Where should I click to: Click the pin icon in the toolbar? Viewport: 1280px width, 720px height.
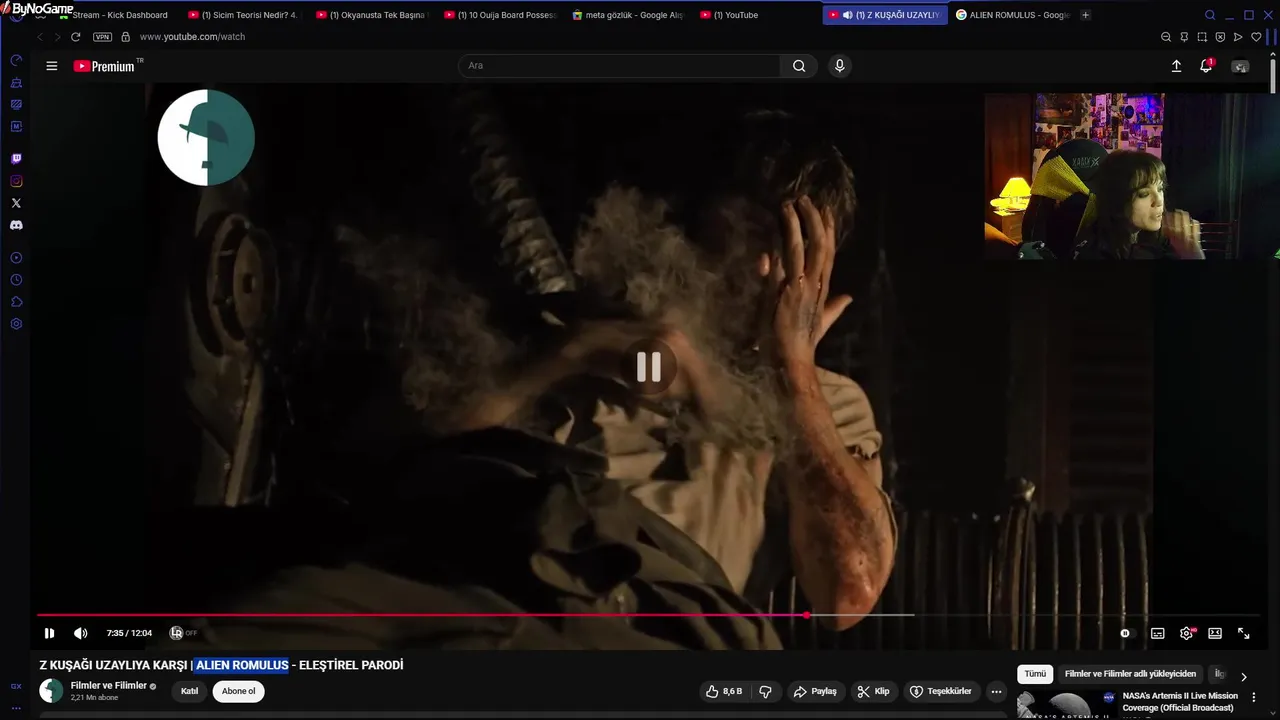pyautogui.click(x=1184, y=37)
